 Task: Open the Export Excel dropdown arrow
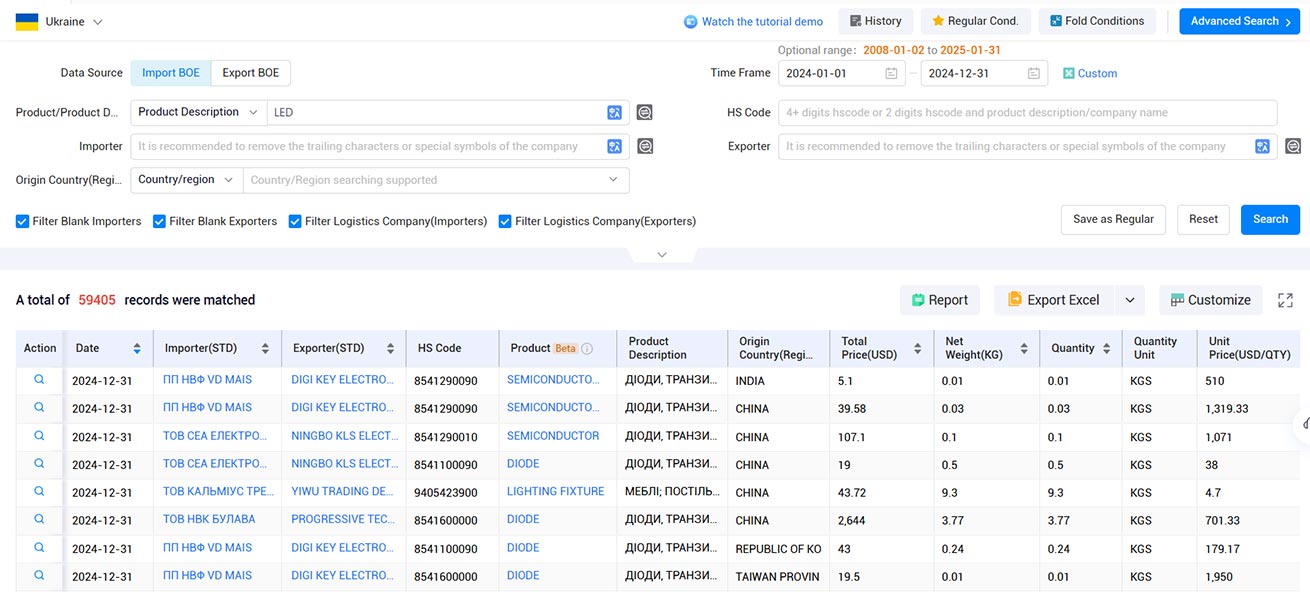tap(1130, 300)
